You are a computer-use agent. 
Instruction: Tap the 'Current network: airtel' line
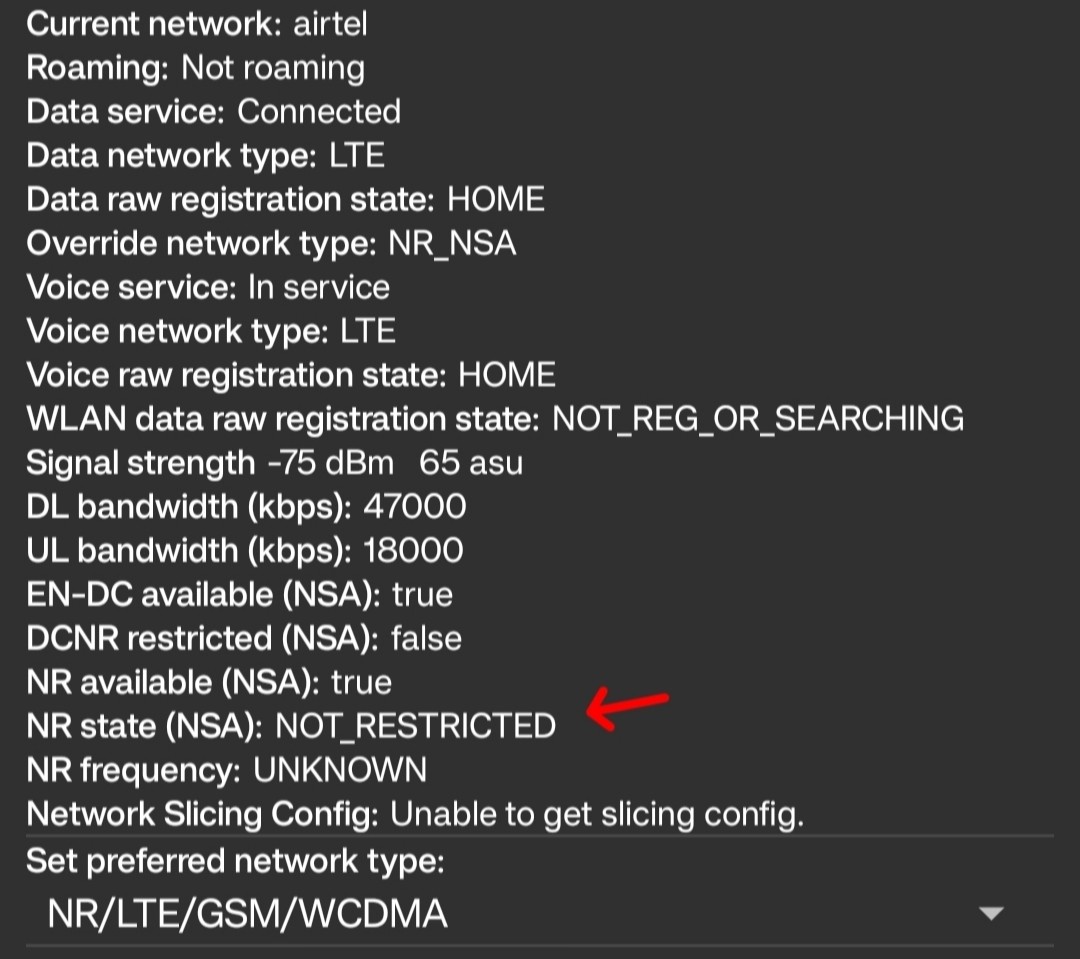click(197, 24)
